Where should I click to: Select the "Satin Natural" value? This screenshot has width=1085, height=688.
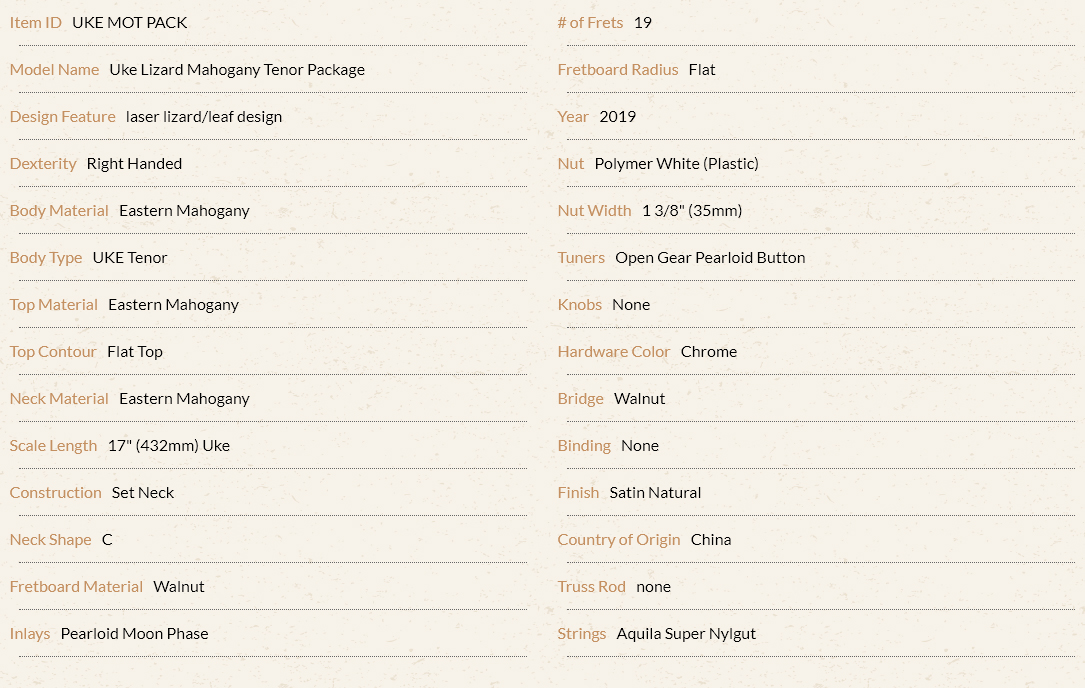(655, 494)
